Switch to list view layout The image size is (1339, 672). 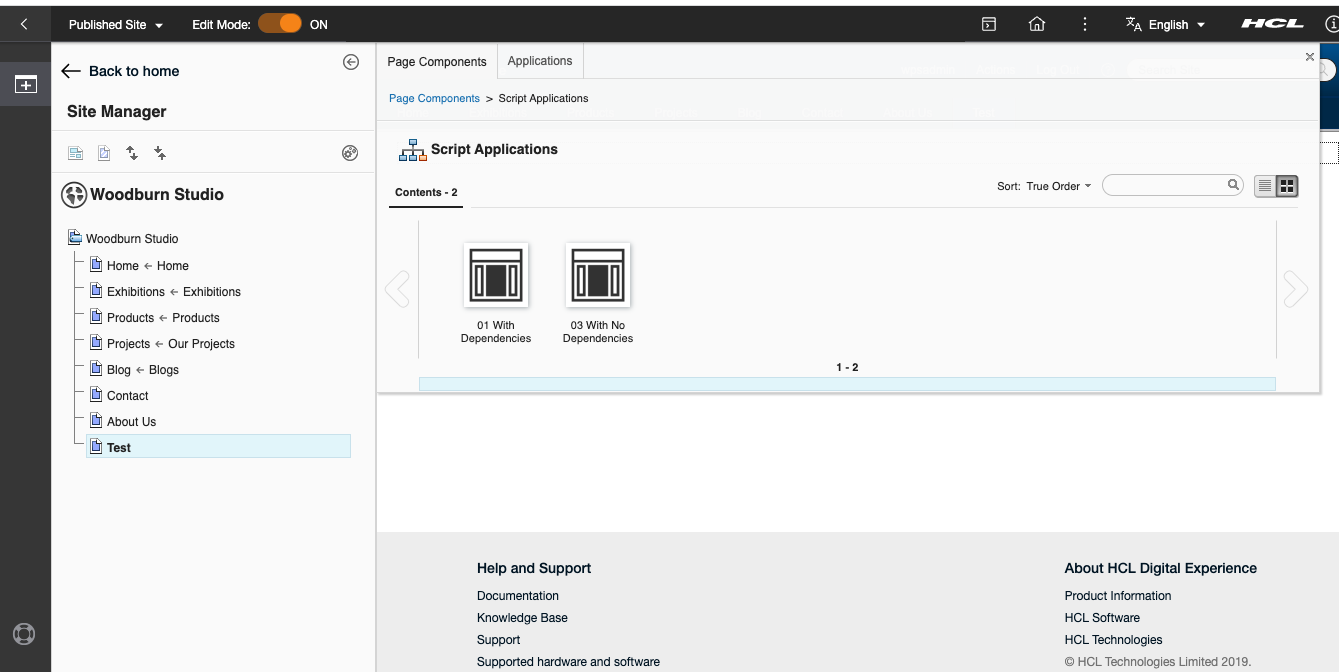1265,186
